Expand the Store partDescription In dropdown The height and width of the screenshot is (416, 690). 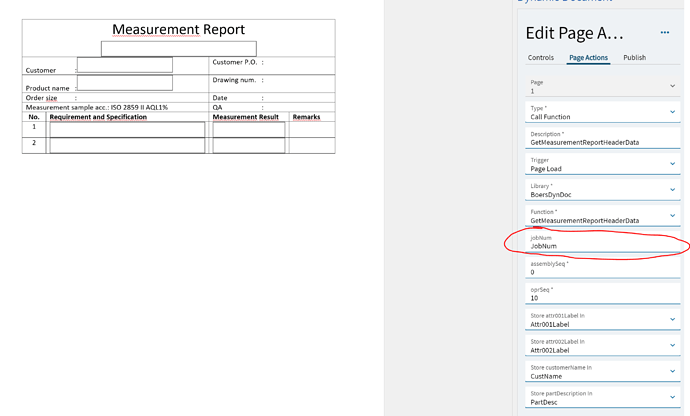tap(602, 398)
